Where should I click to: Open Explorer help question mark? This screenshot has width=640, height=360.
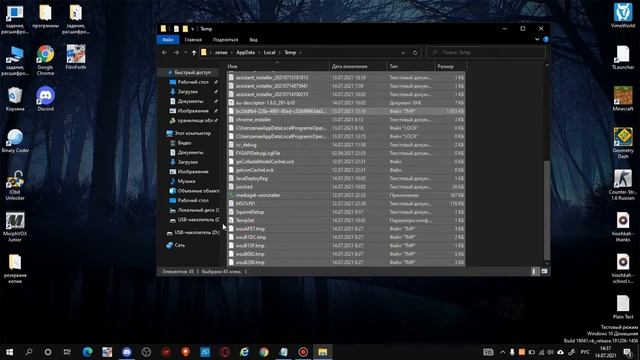pos(546,40)
